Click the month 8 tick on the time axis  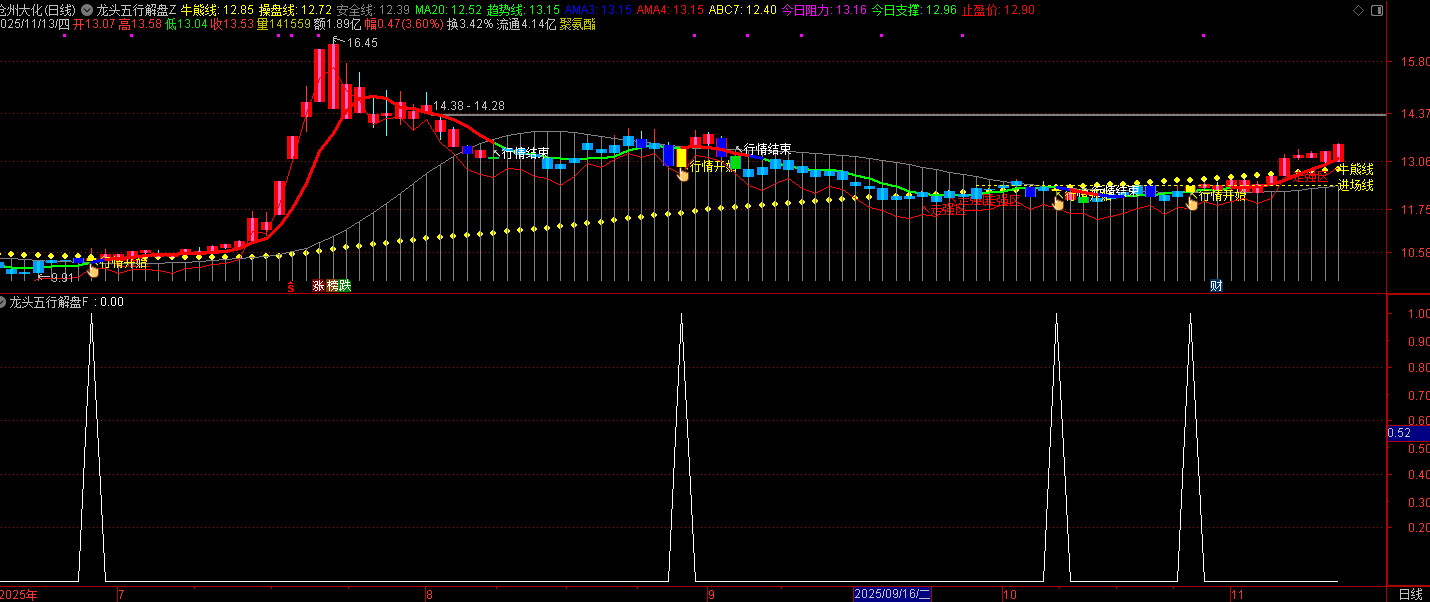coord(431,594)
